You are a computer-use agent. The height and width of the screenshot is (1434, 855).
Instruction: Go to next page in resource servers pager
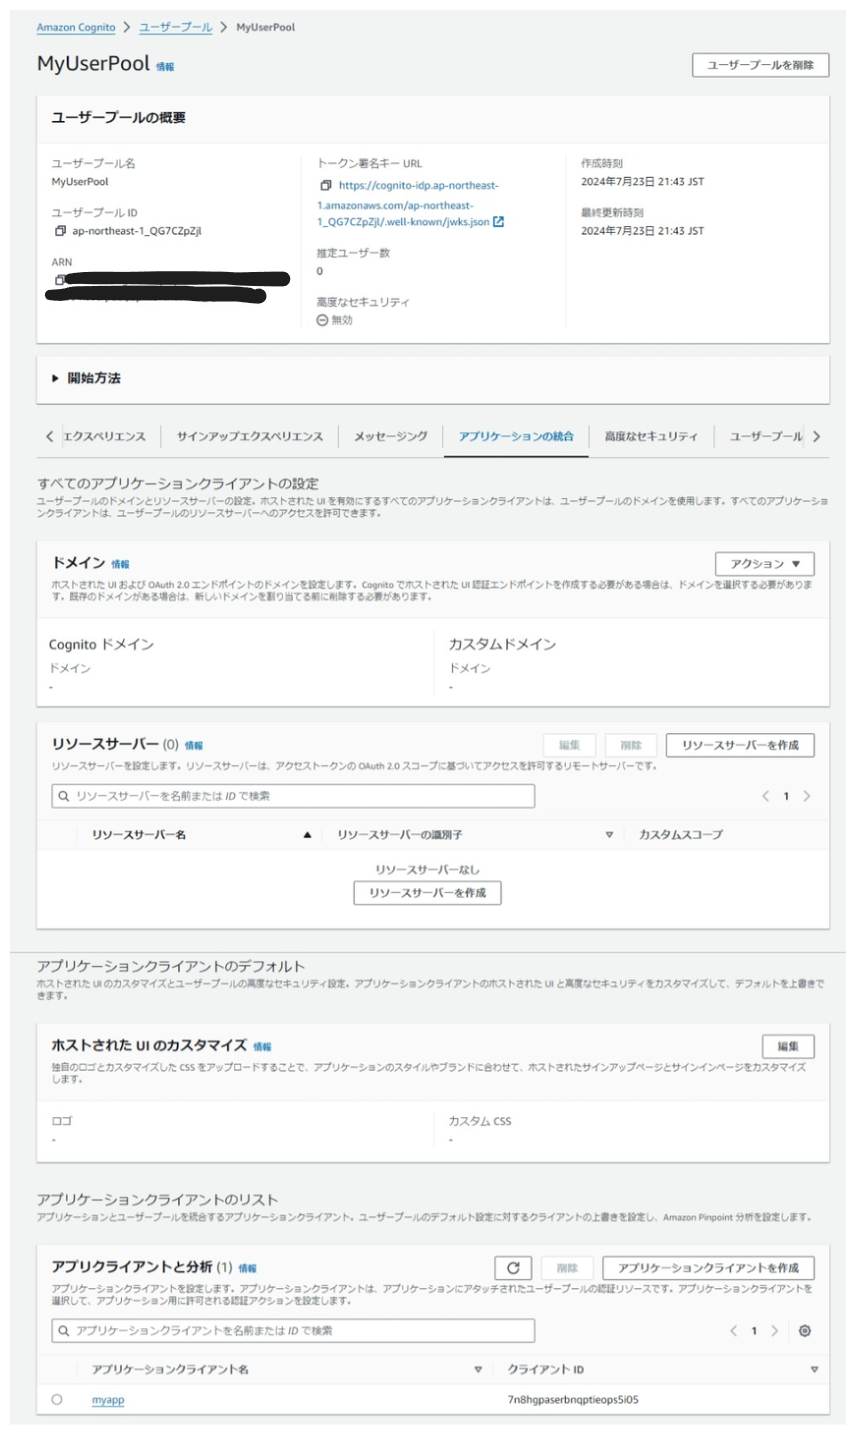tap(807, 796)
